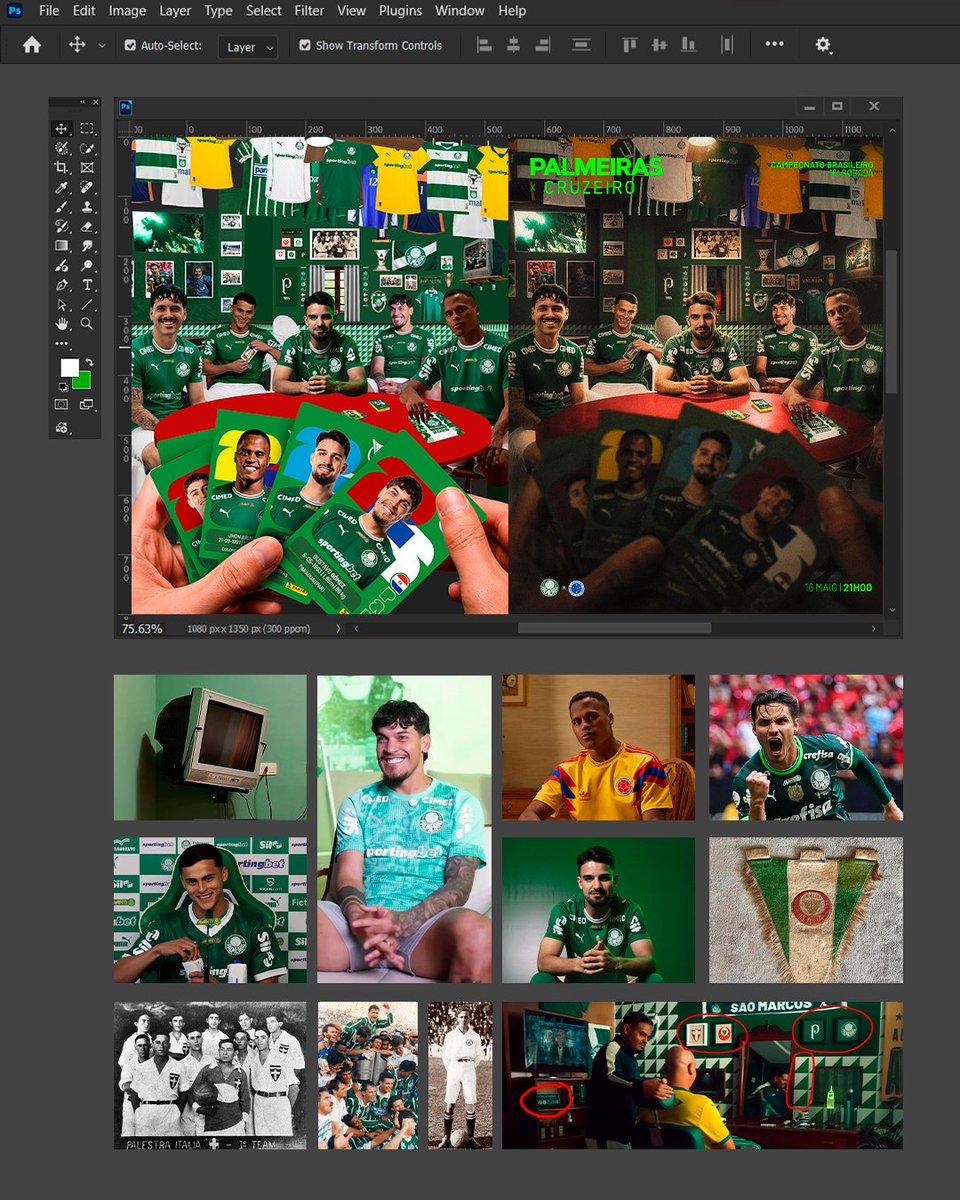Select the Hand tool
The height and width of the screenshot is (1200, 960).
[62, 324]
